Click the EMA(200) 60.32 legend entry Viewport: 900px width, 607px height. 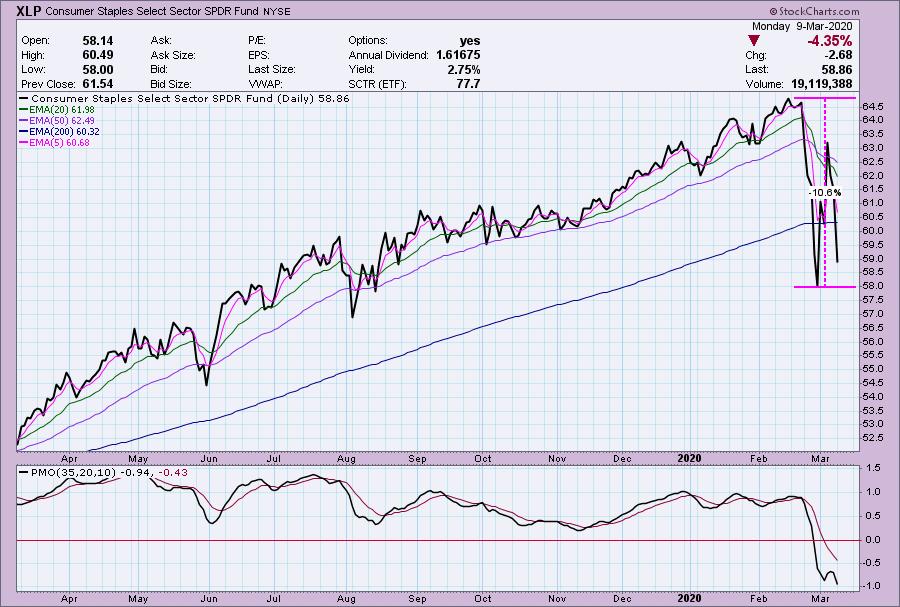coord(60,131)
